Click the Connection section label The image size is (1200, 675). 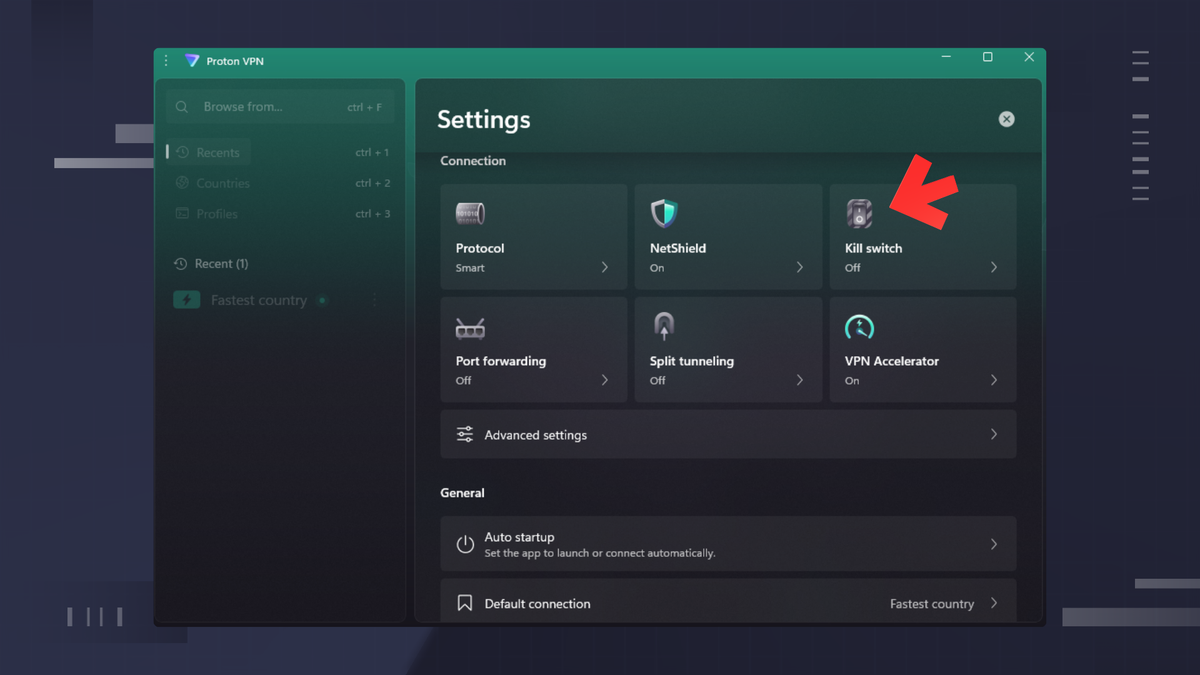pos(473,161)
